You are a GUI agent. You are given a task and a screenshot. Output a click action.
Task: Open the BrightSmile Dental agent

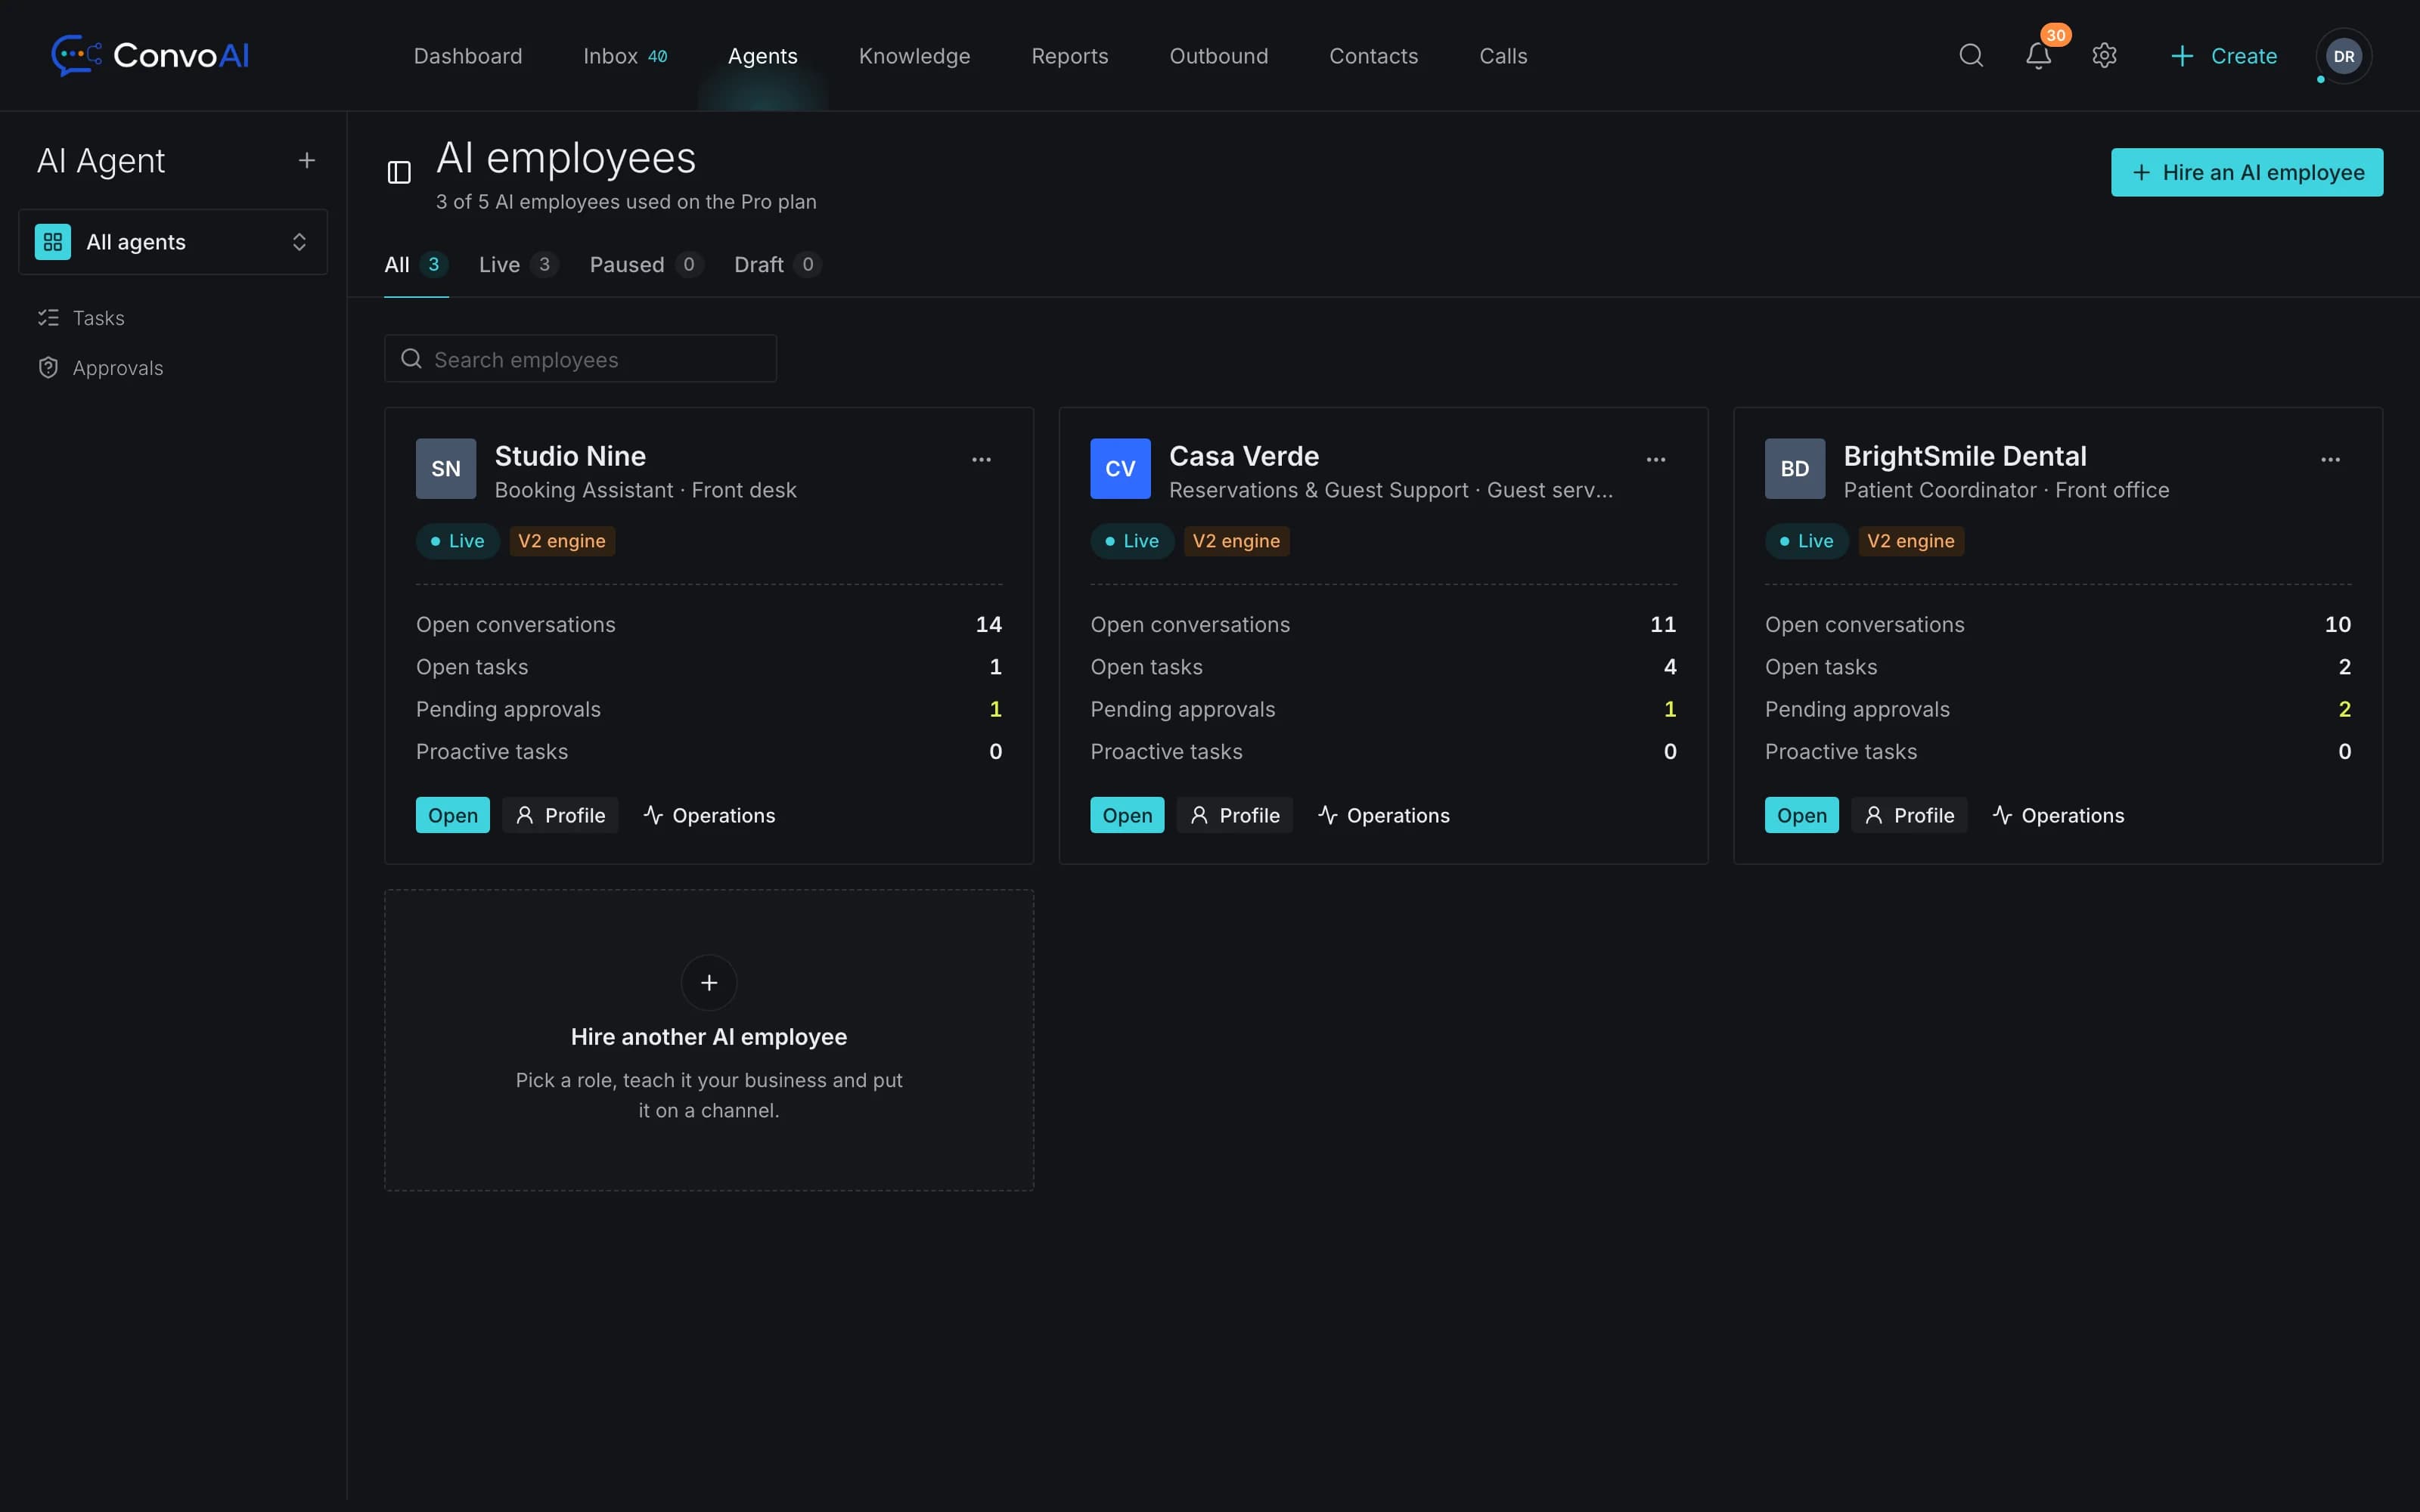[1802, 815]
